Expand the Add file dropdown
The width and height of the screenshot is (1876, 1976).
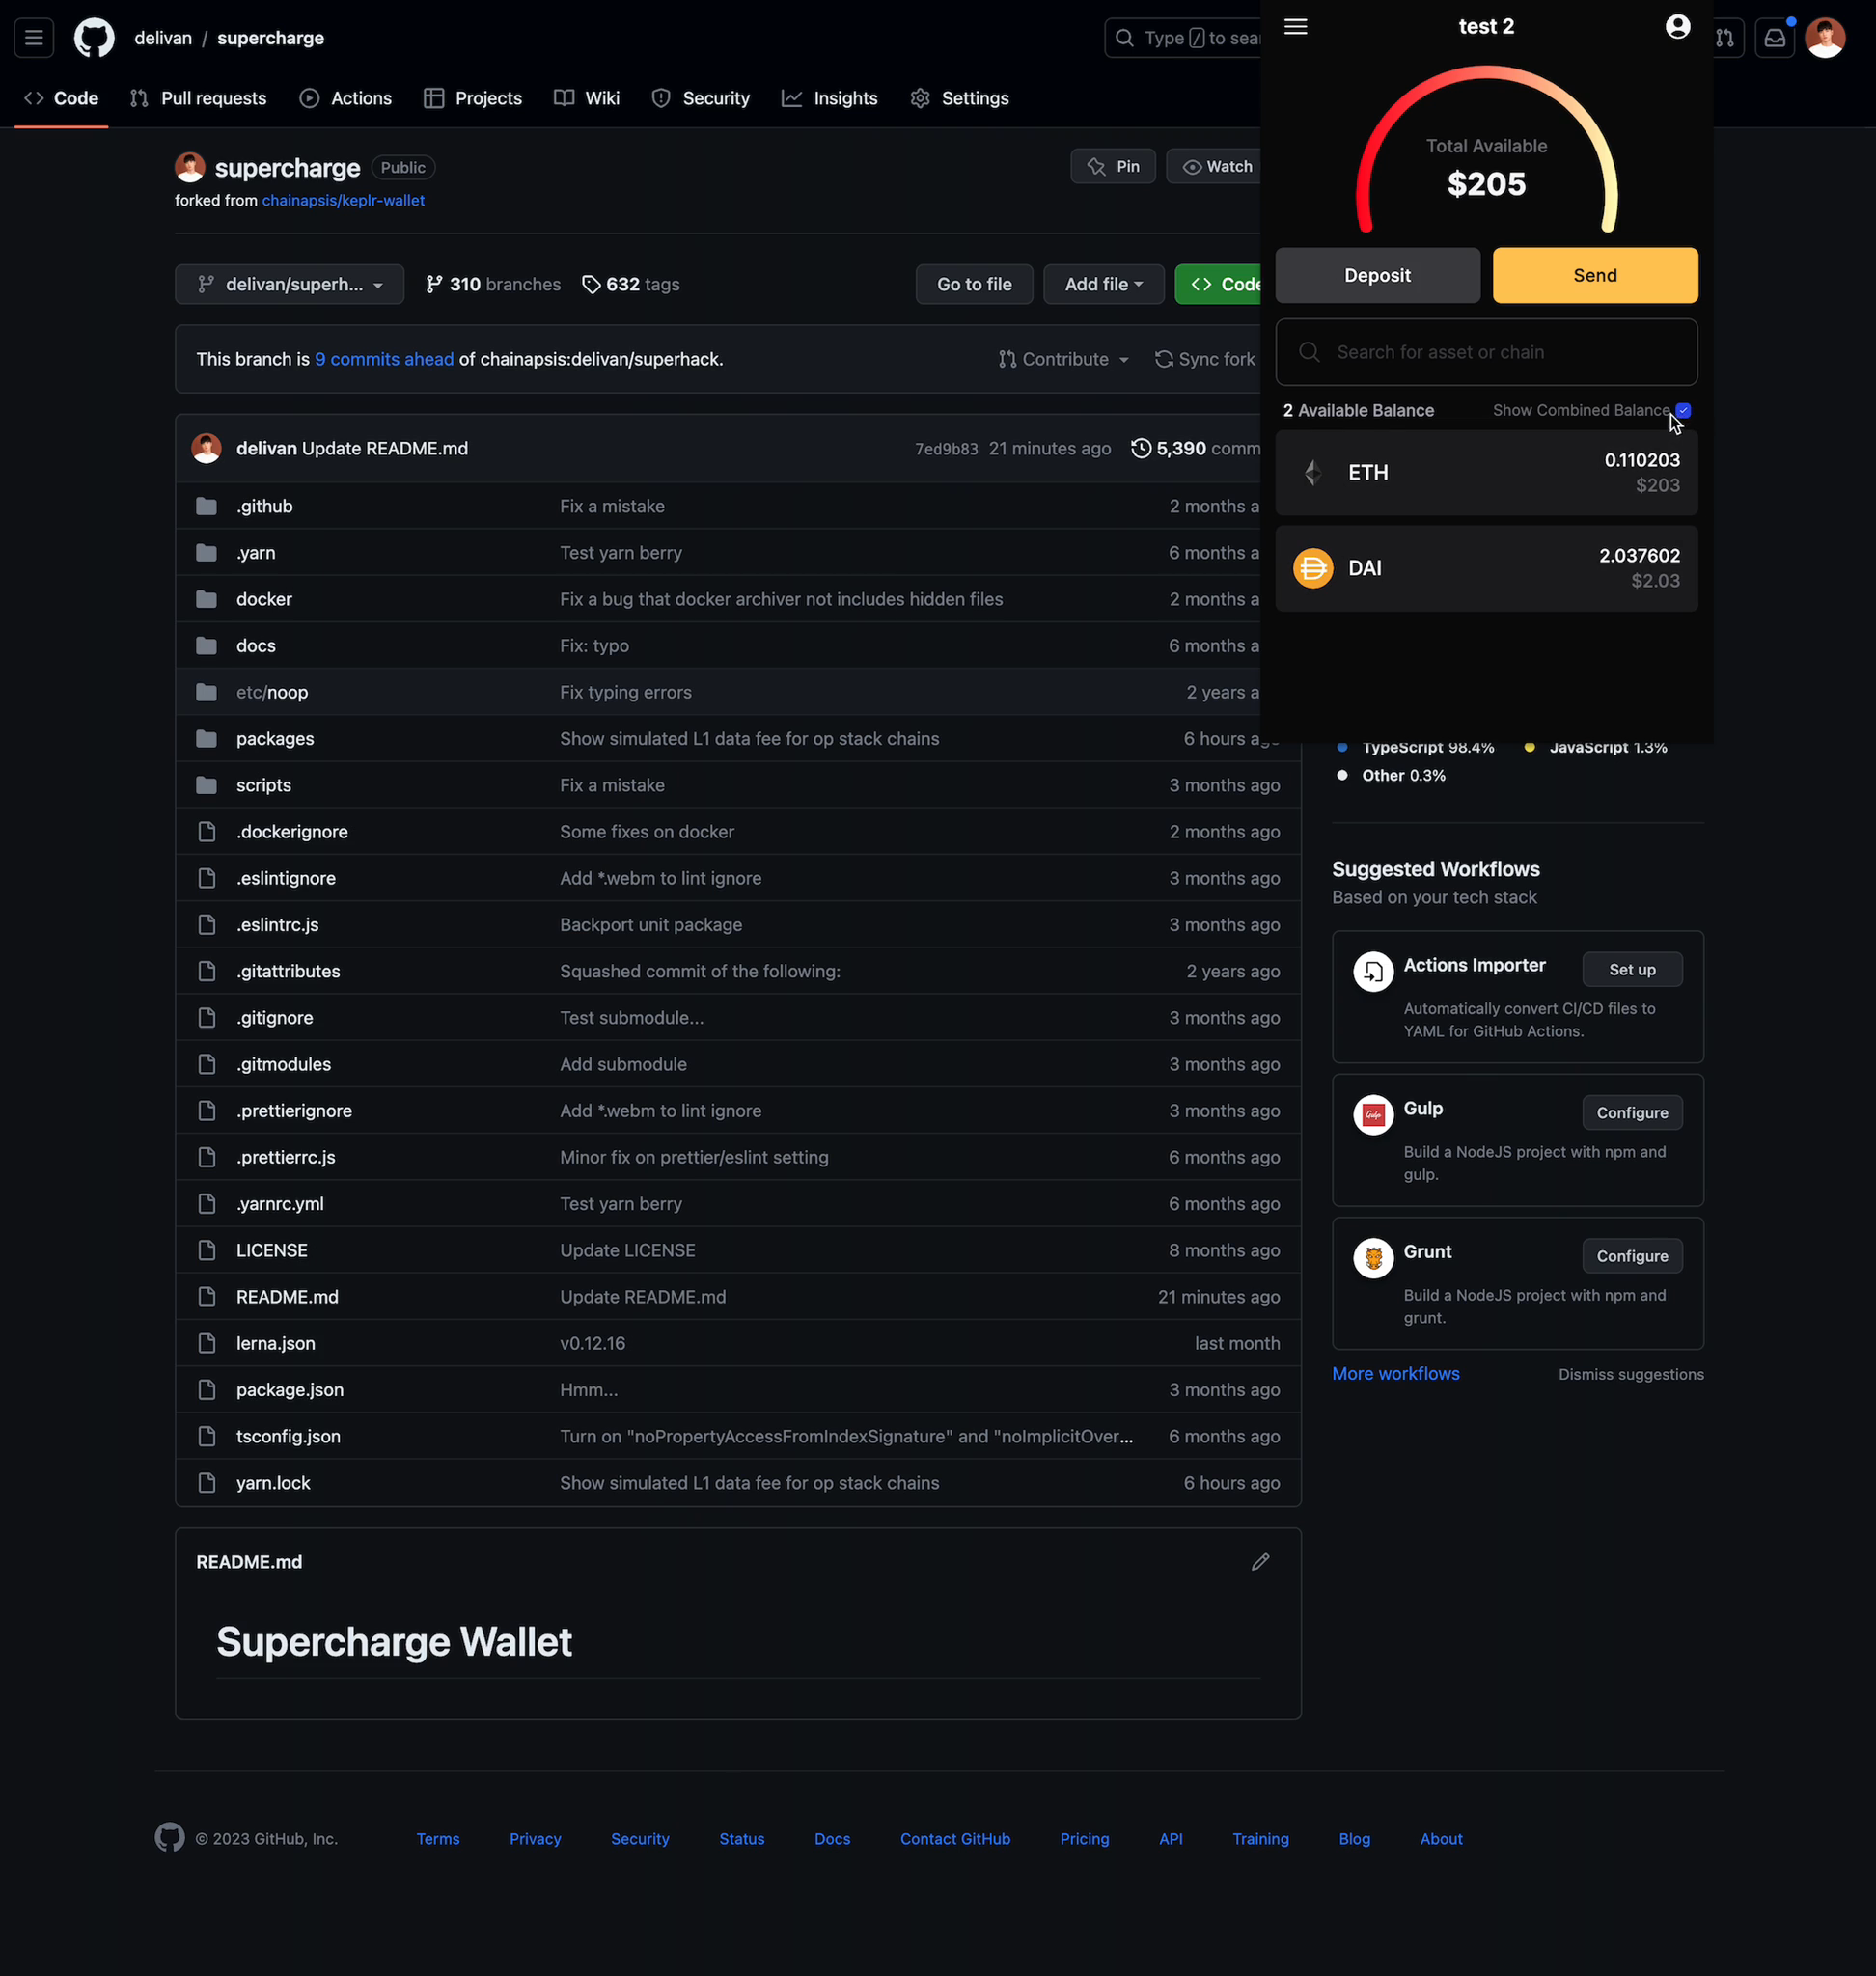[1103, 284]
